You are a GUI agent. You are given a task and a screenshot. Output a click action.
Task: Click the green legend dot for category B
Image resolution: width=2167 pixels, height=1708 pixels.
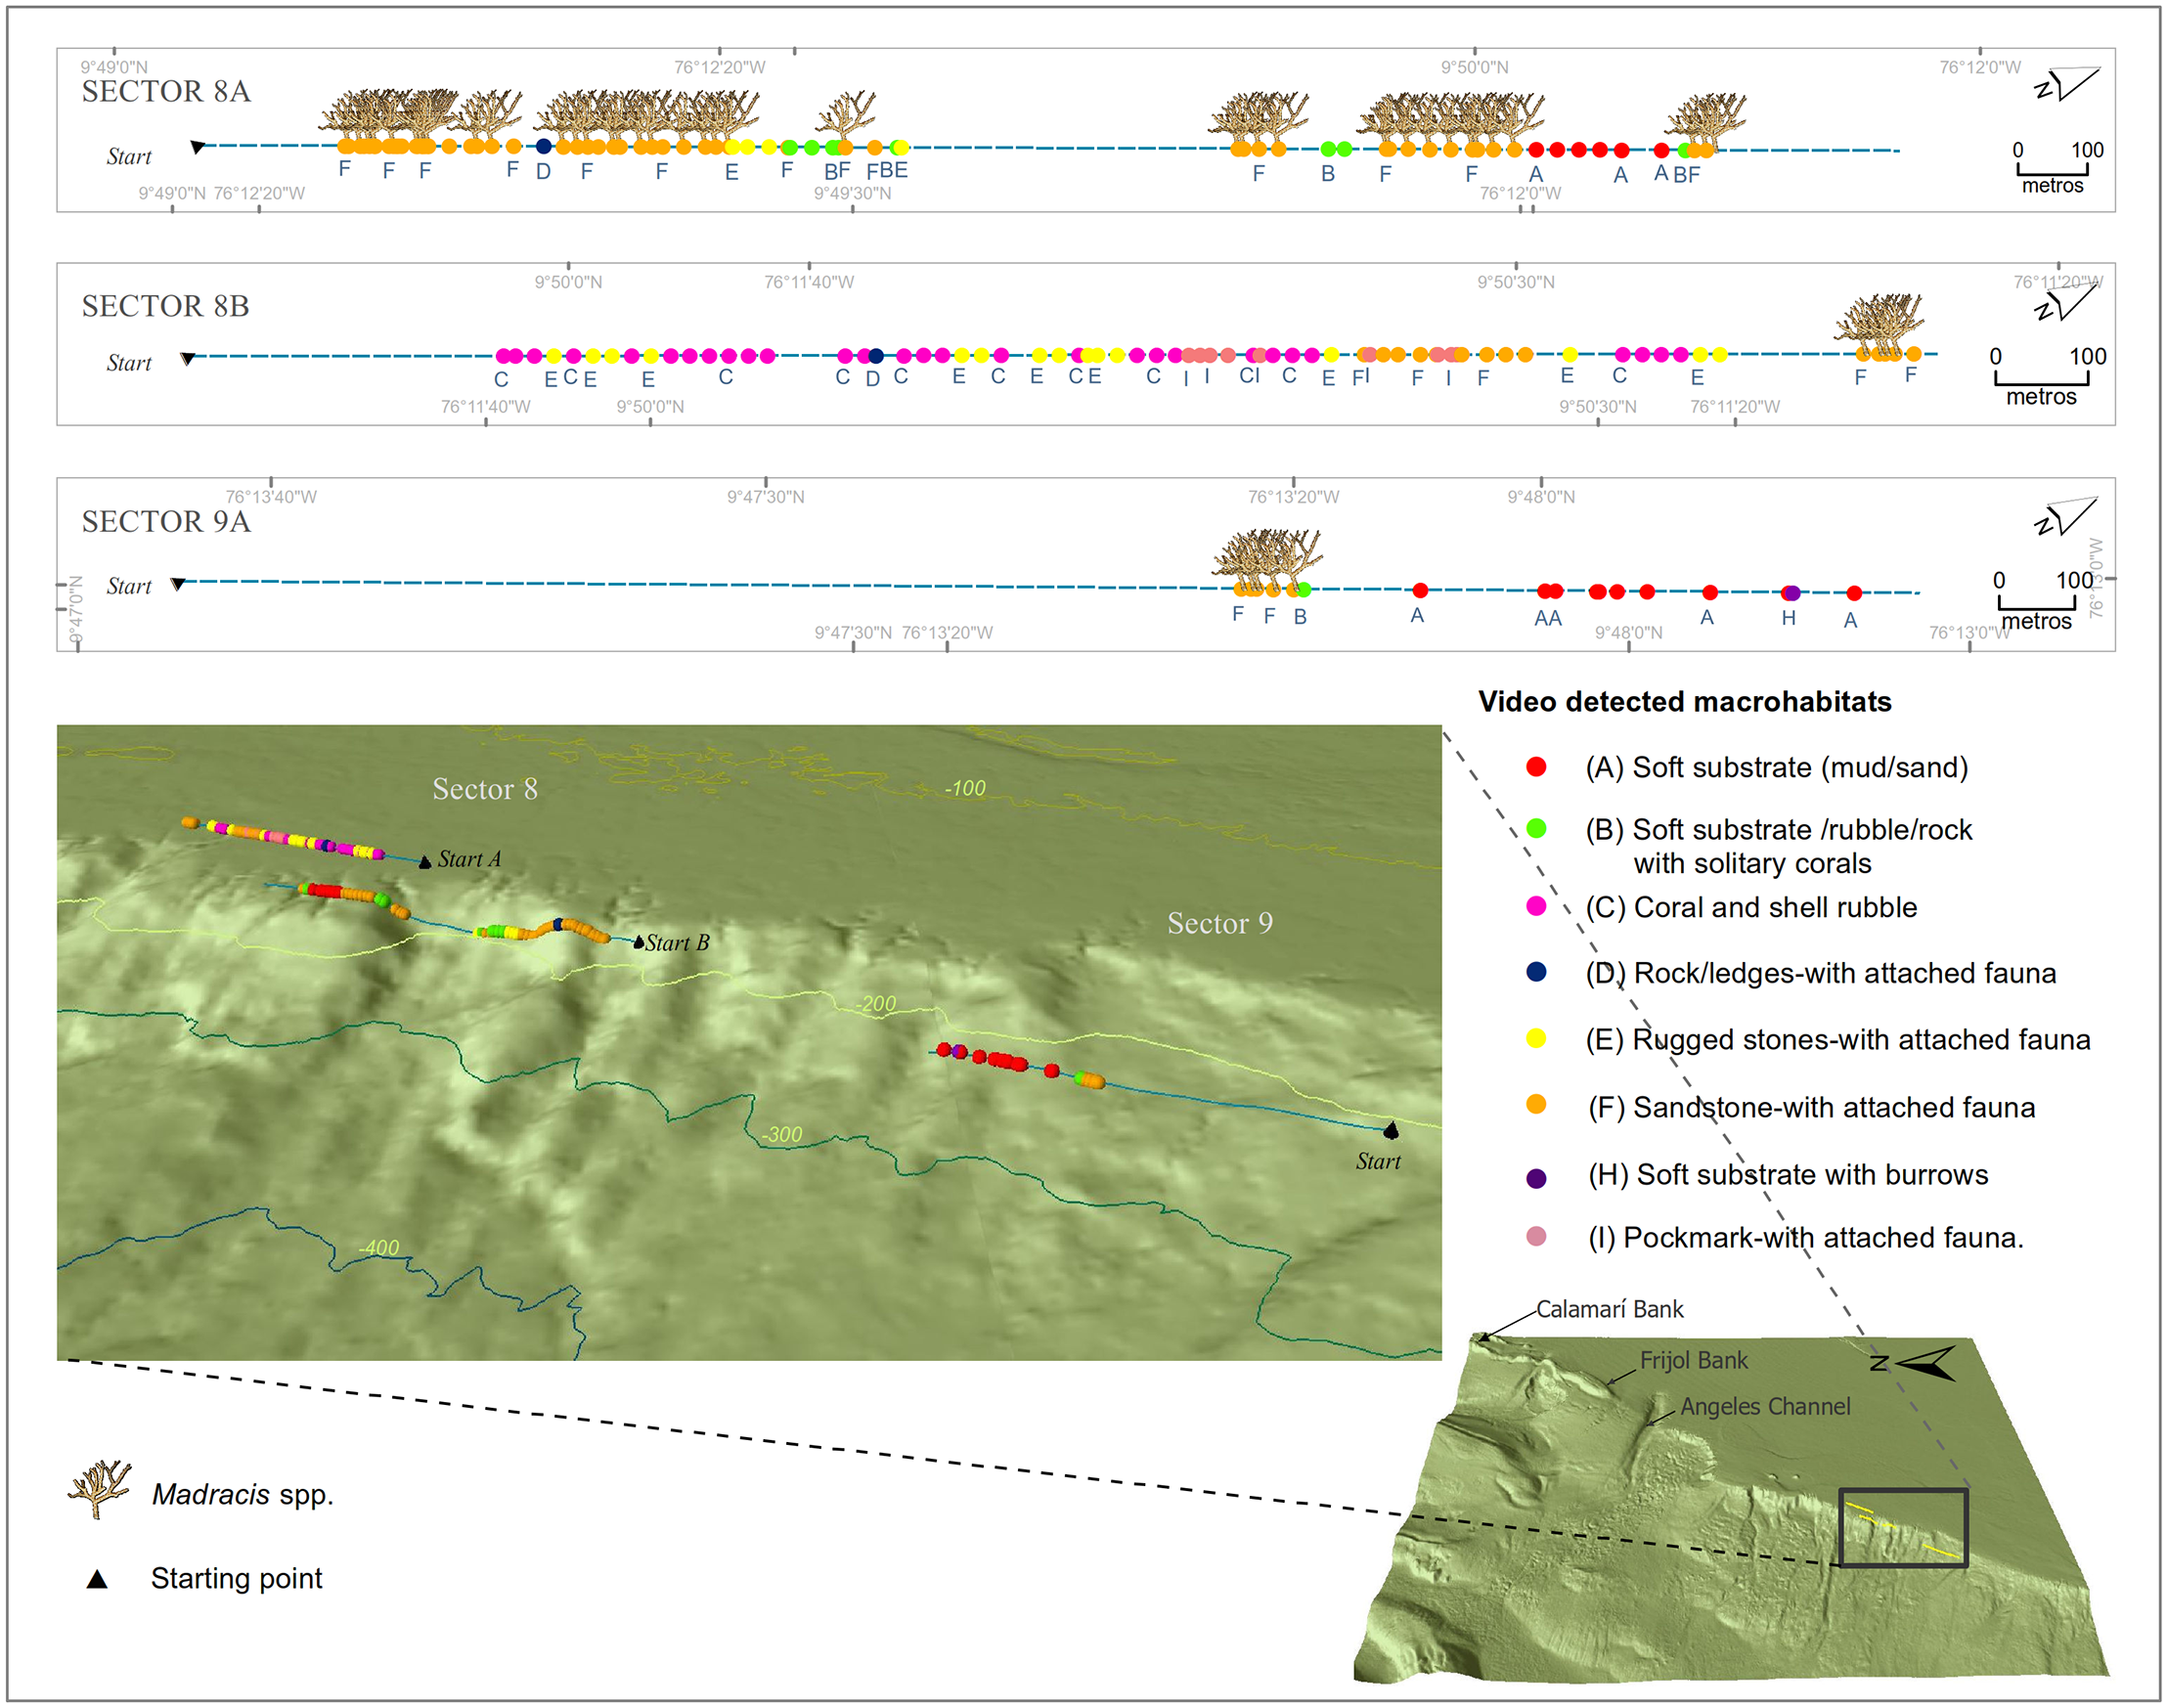tap(1536, 828)
